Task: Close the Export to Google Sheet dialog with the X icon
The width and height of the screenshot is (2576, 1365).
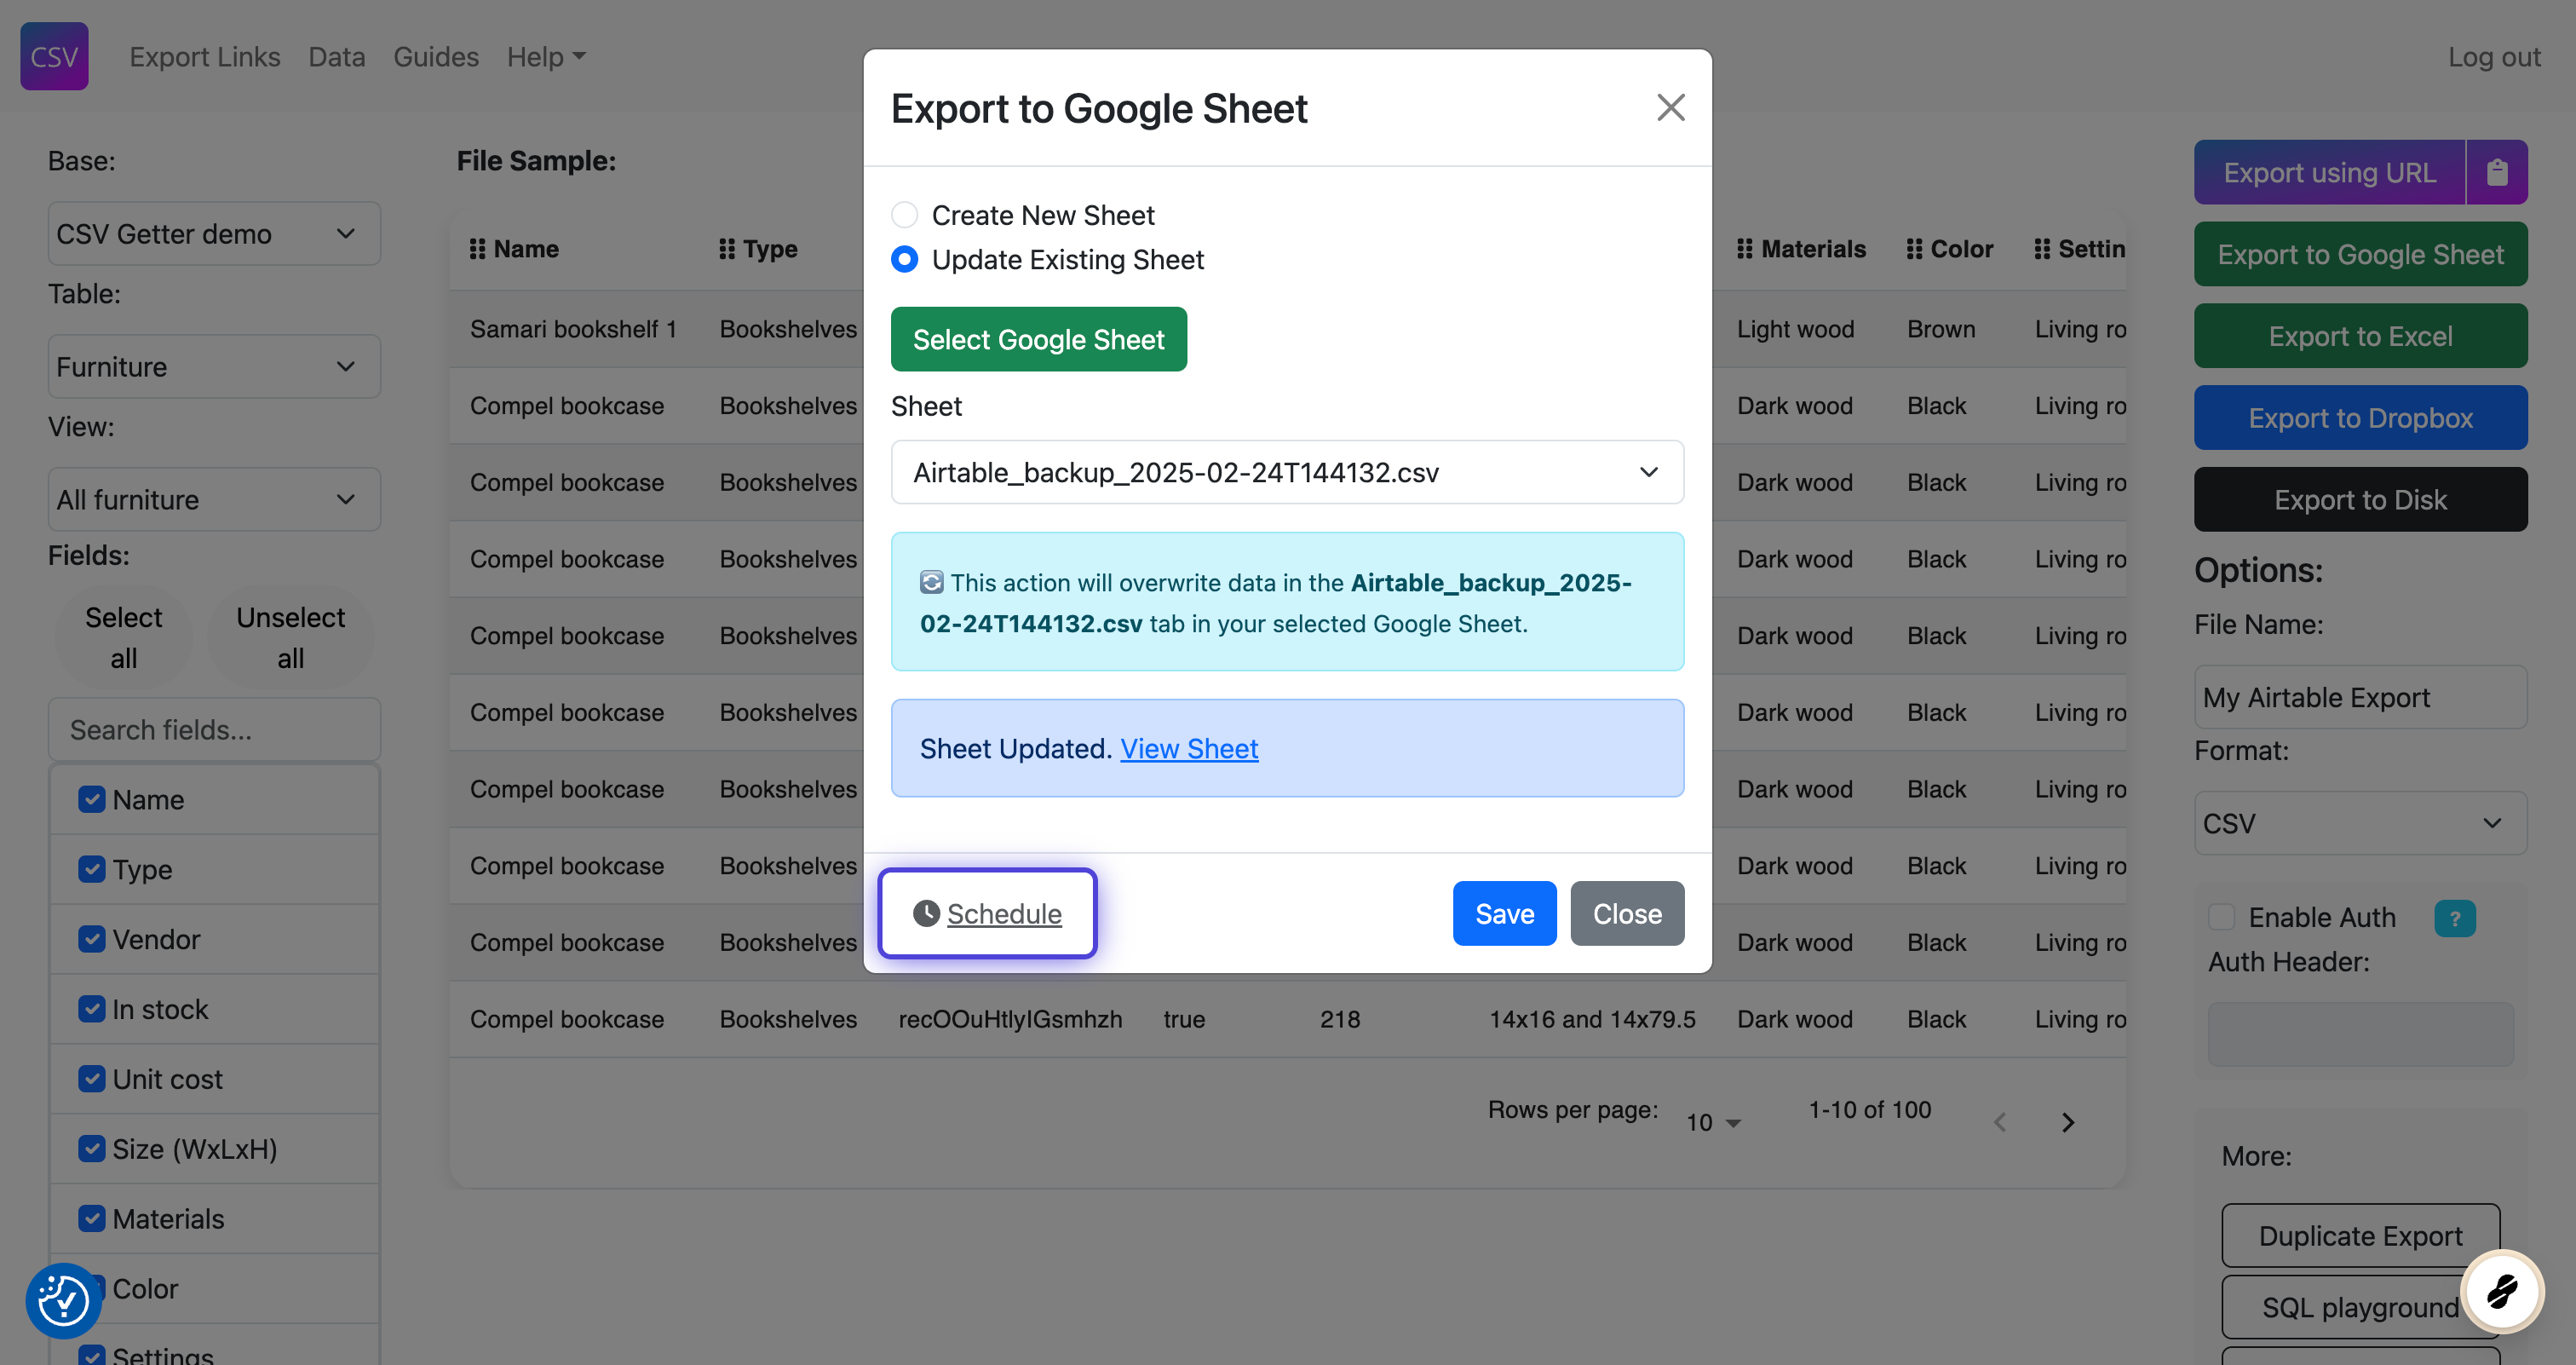Action: tap(1670, 107)
